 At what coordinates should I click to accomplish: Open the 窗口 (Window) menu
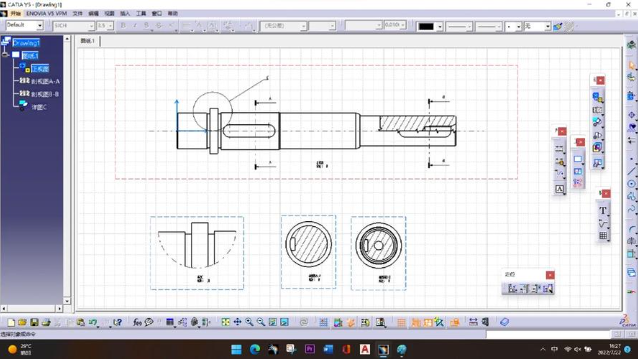pos(157,13)
